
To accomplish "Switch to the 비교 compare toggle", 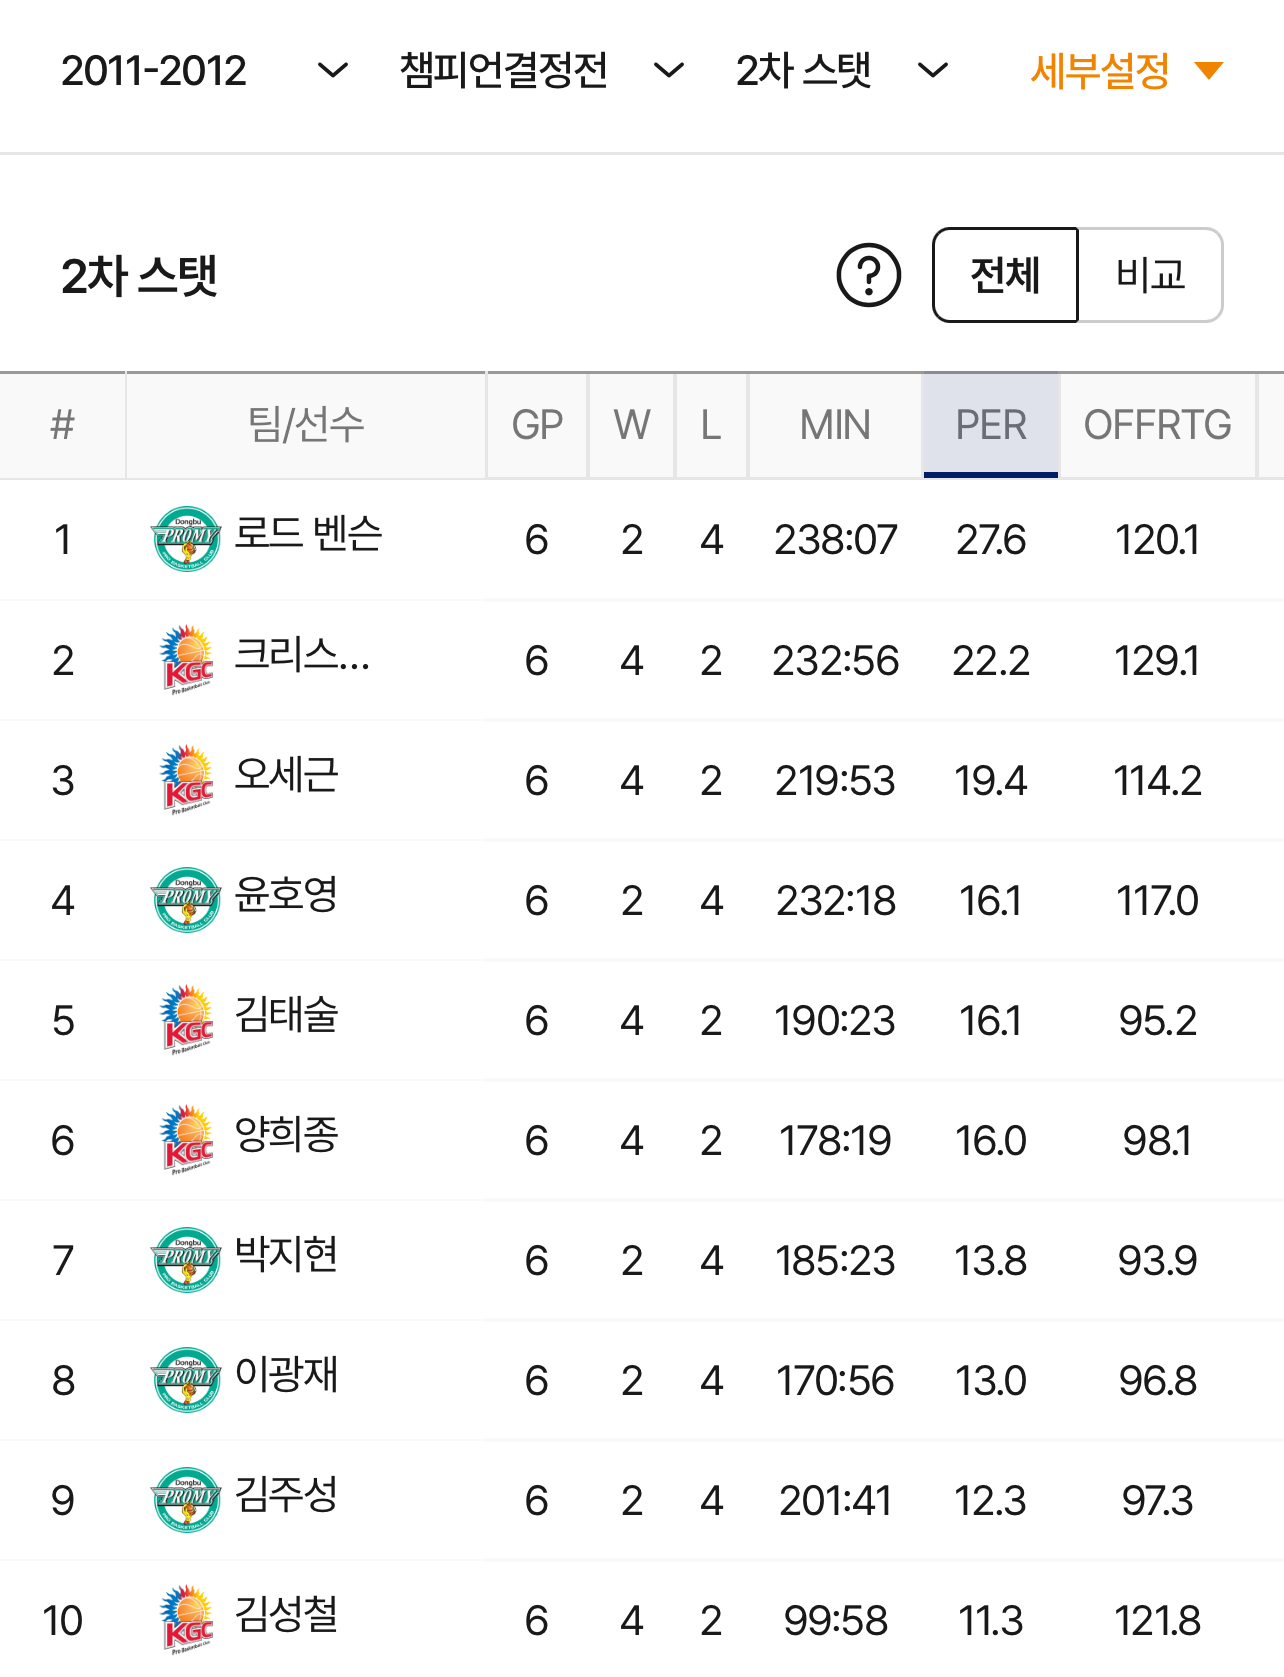I will point(1150,275).
